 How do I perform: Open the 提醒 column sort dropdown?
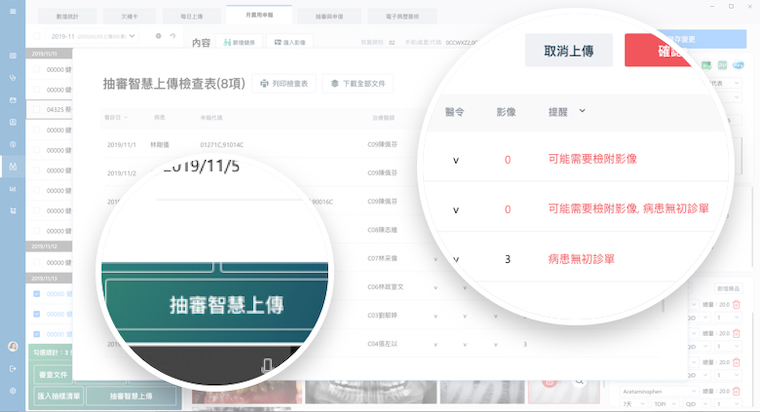[582, 111]
